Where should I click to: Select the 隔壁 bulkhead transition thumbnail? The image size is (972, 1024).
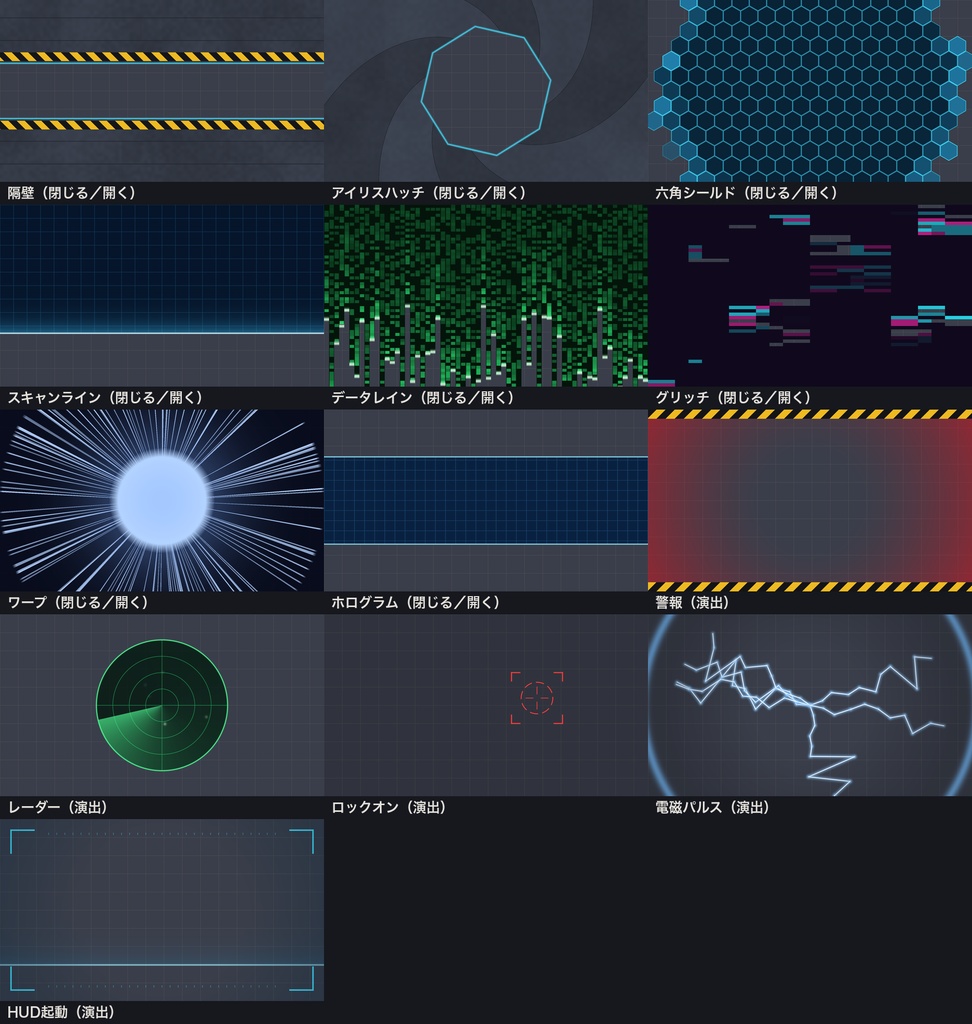pos(162,91)
